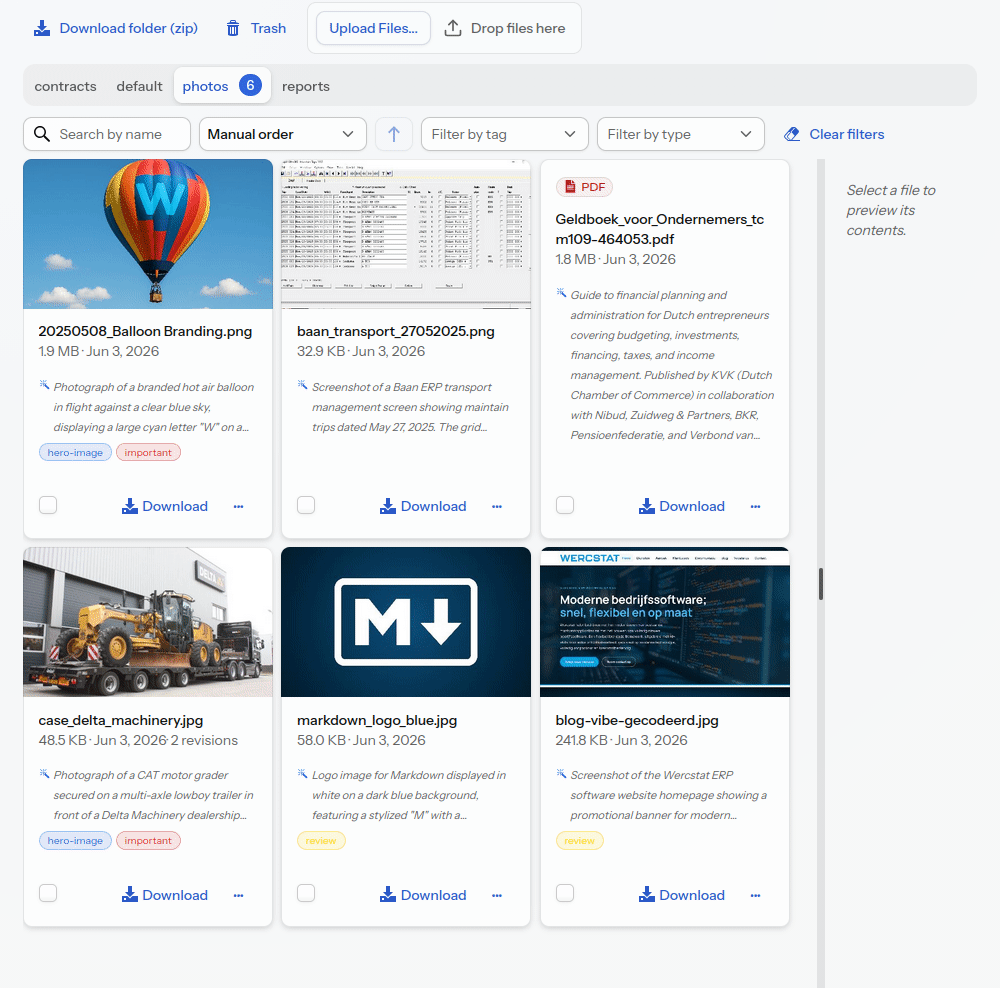Select checkbox for 20250508_Balloon Branding.png

click(48, 505)
